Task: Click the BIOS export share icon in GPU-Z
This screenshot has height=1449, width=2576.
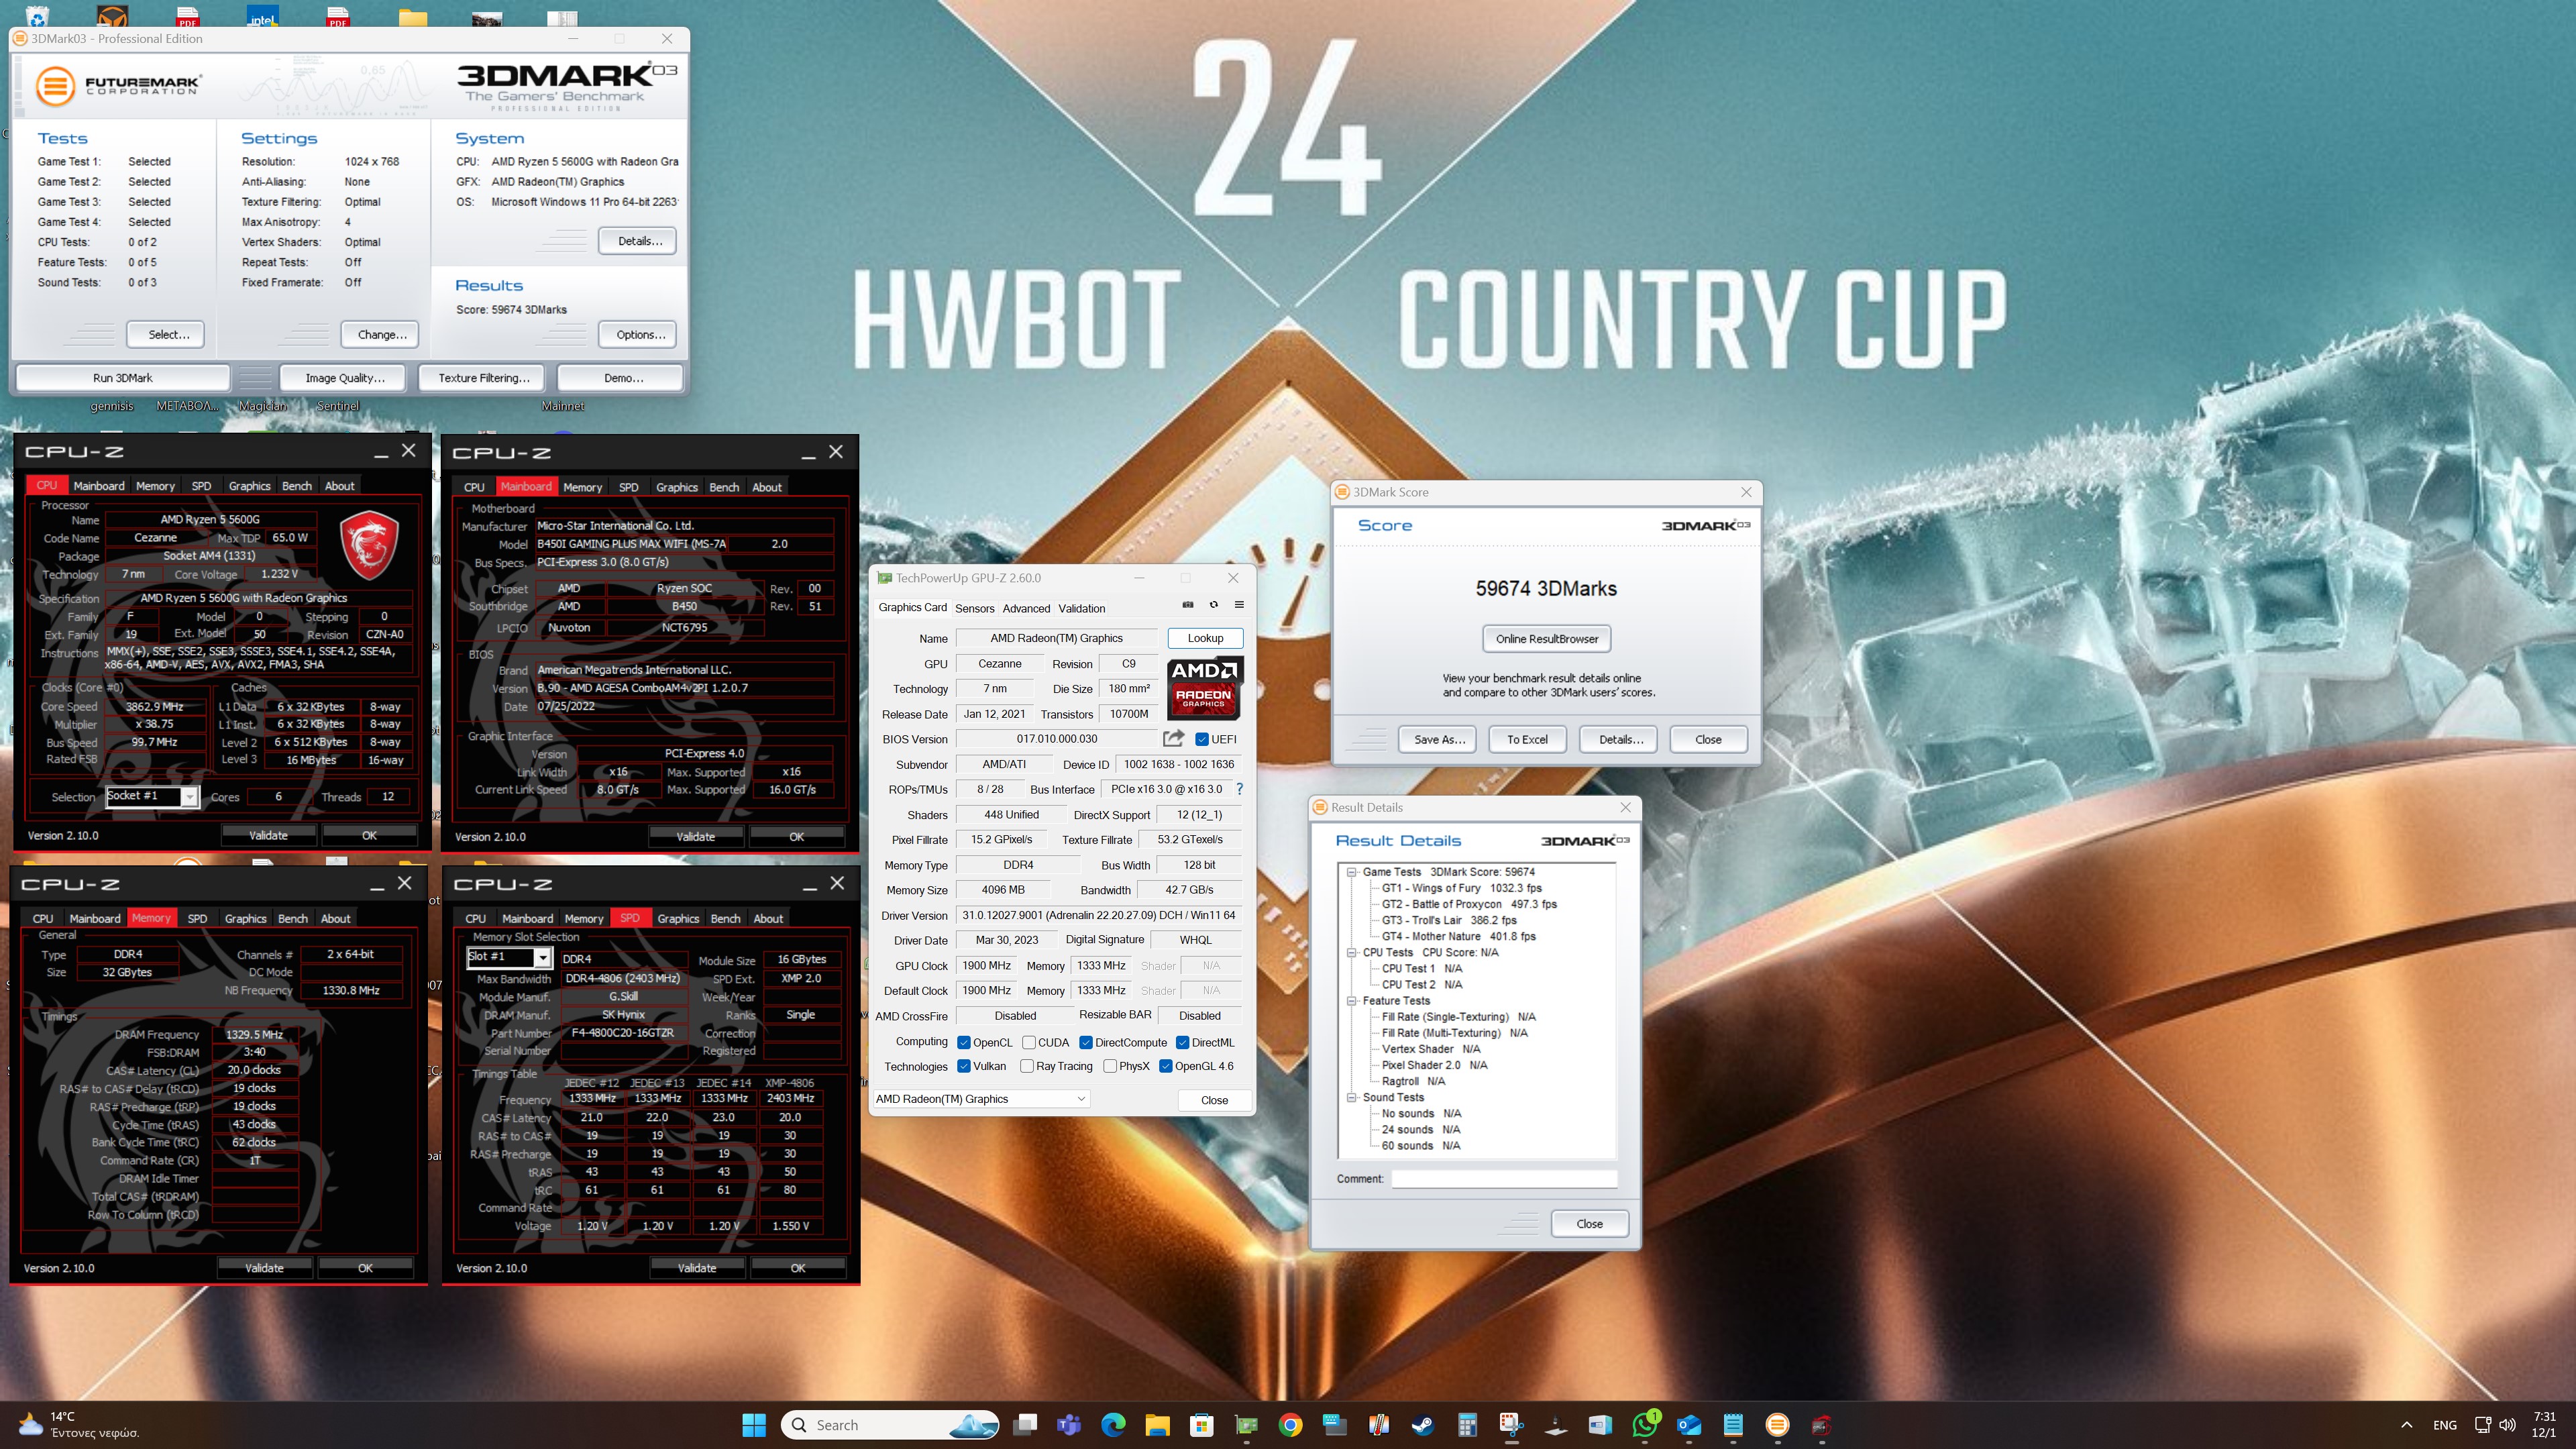Action: tap(1174, 738)
